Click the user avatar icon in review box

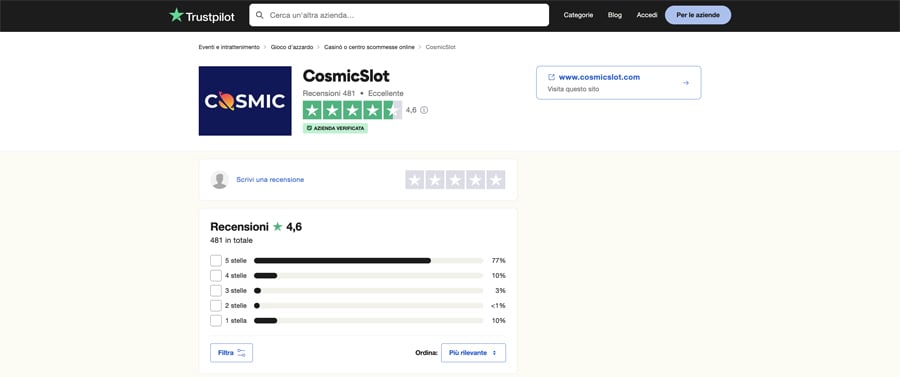point(219,180)
